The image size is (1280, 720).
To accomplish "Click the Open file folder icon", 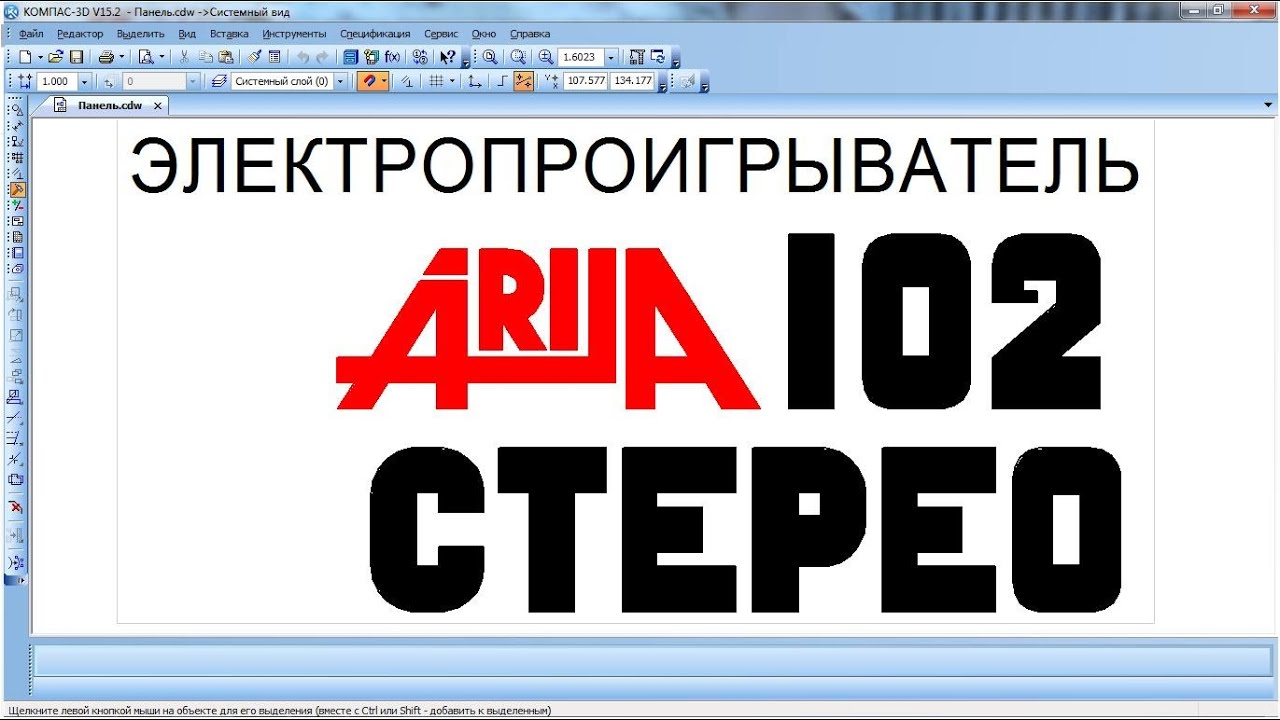I will pos(56,57).
